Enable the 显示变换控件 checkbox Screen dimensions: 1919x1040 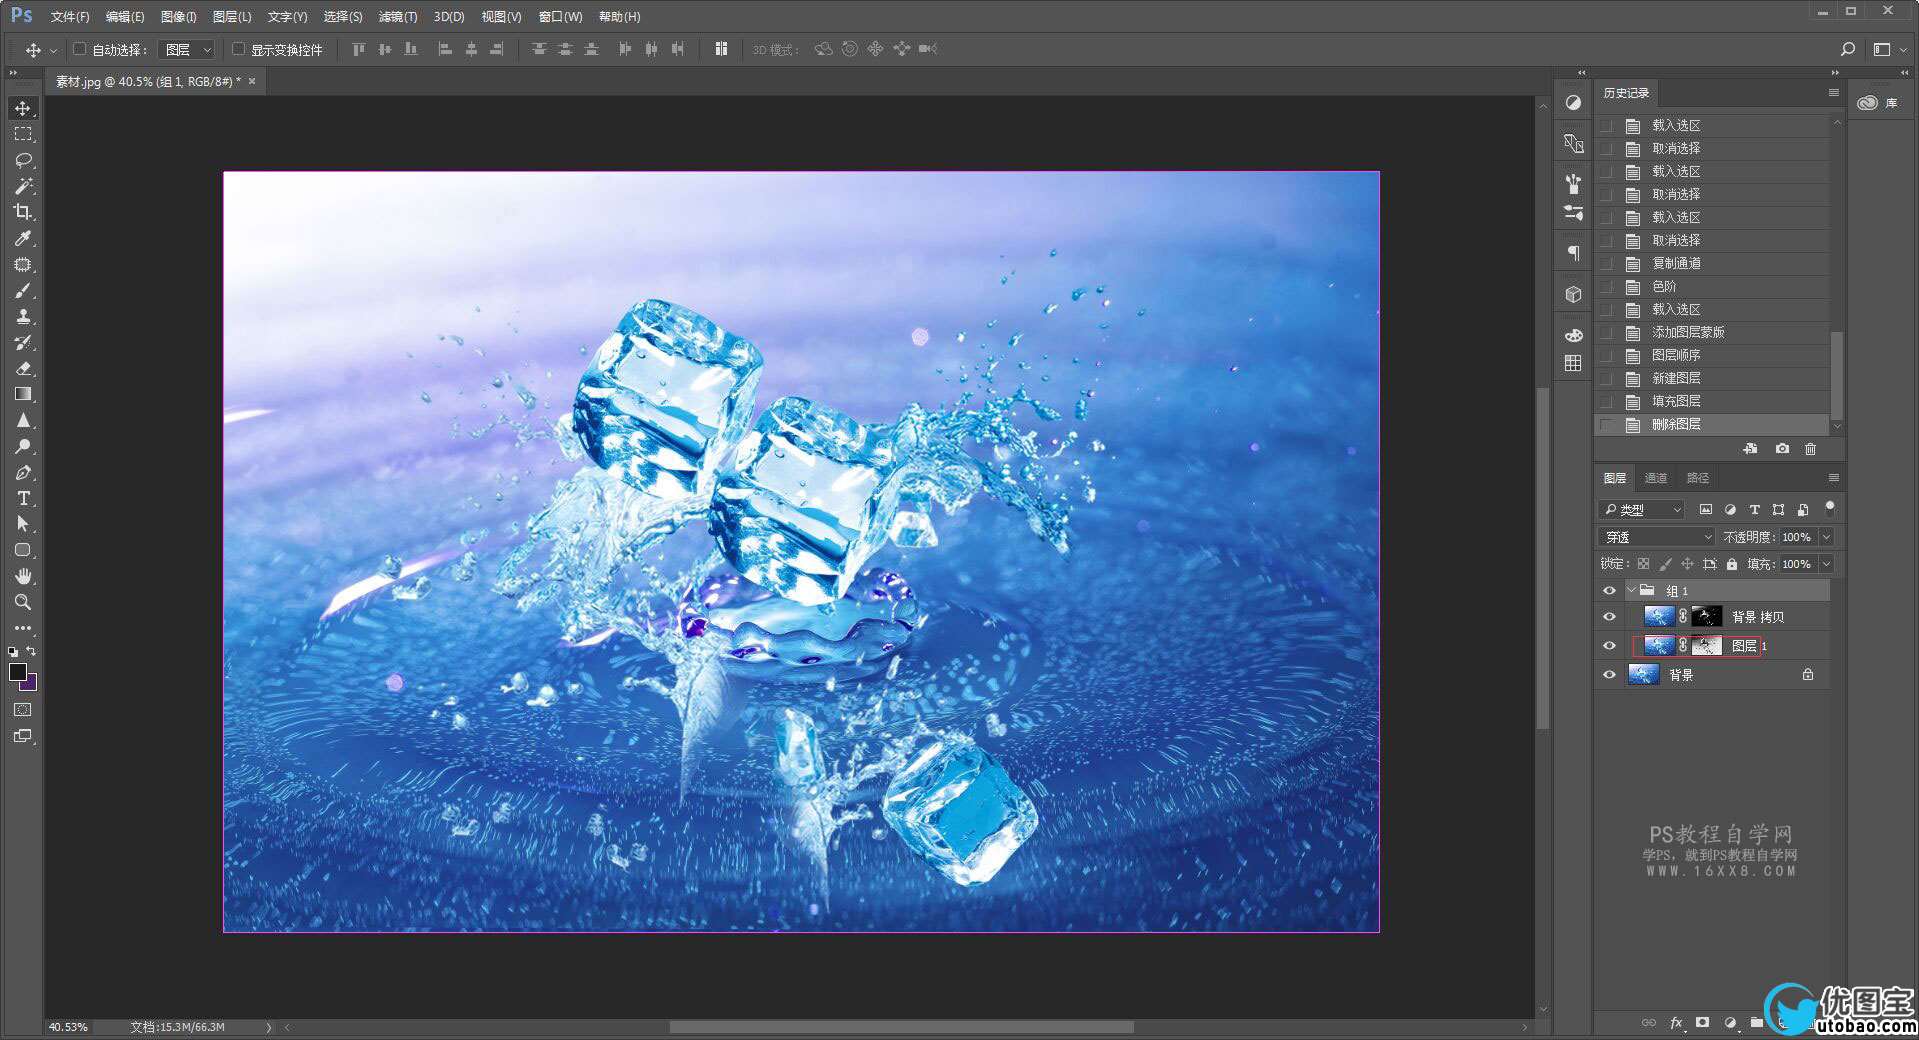click(x=238, y=49)
